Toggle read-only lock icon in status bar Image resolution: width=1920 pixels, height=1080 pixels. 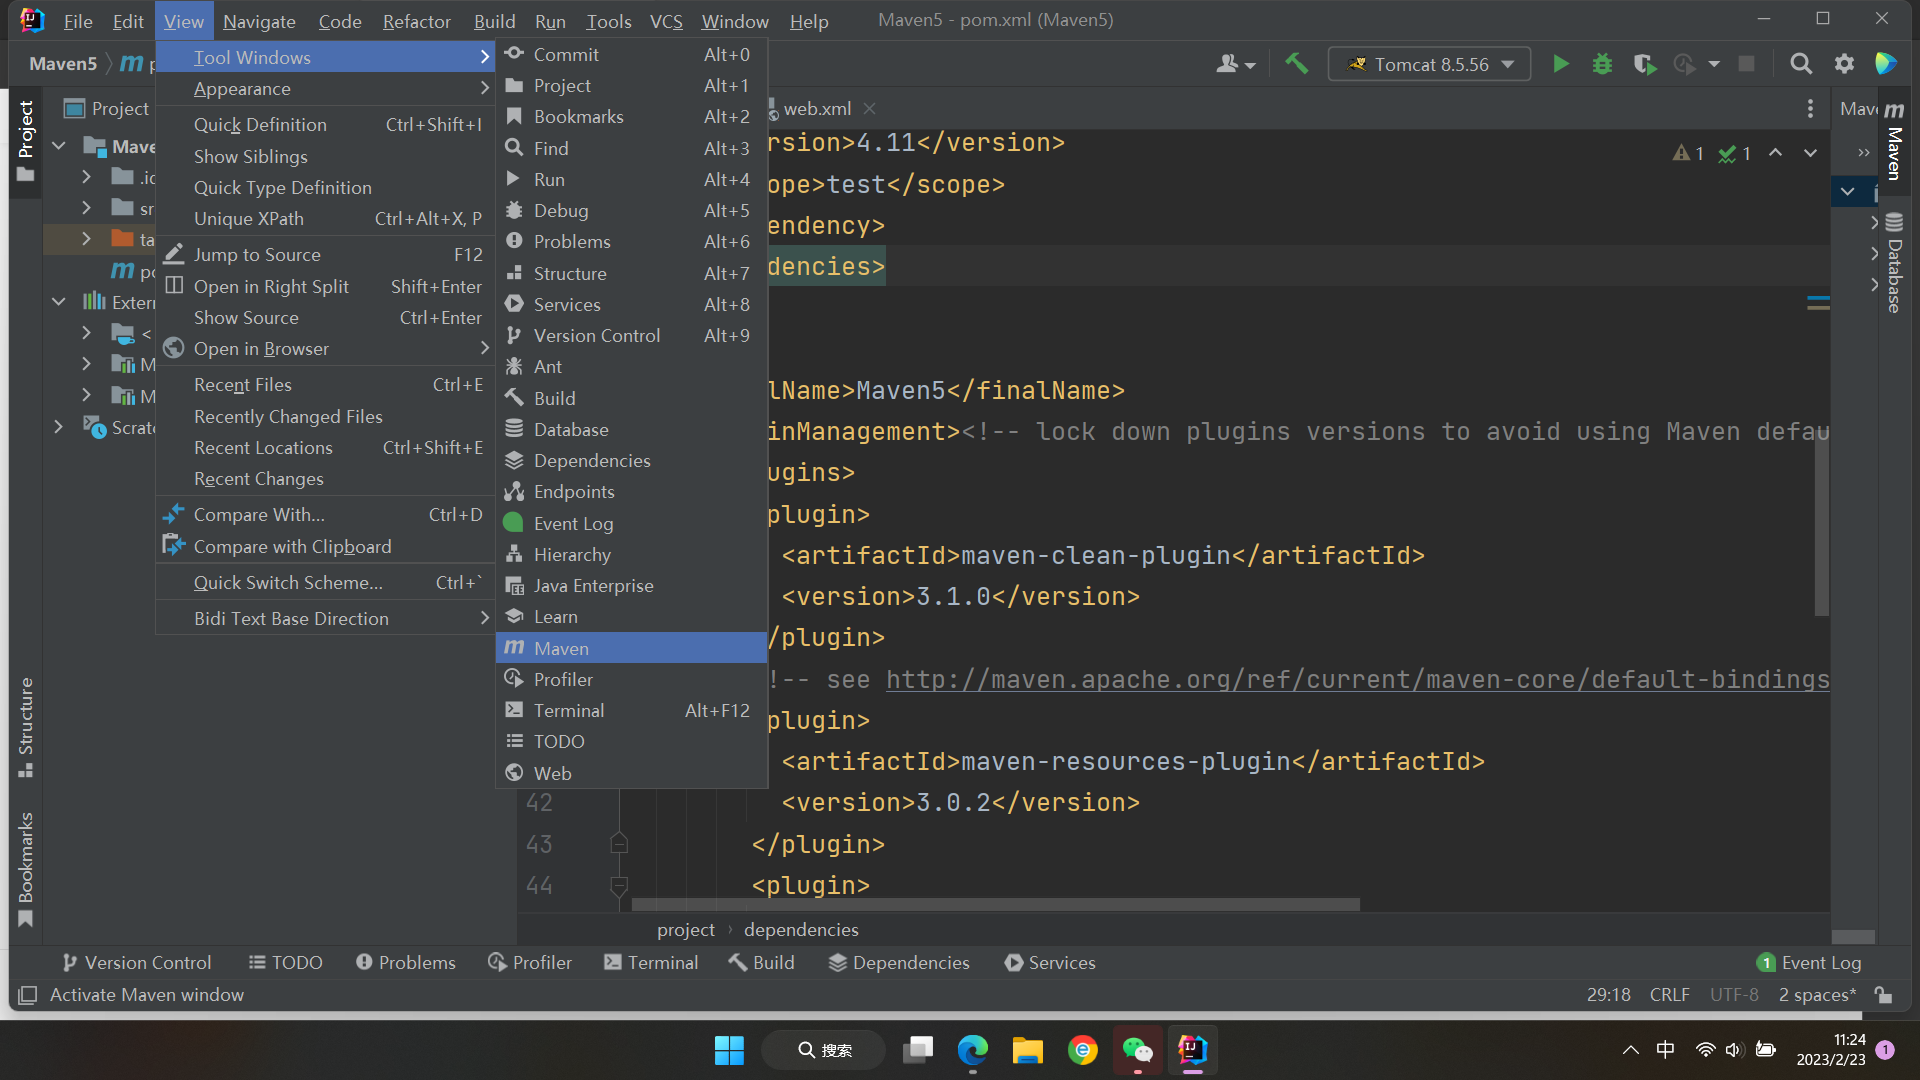coord(1884,994)
